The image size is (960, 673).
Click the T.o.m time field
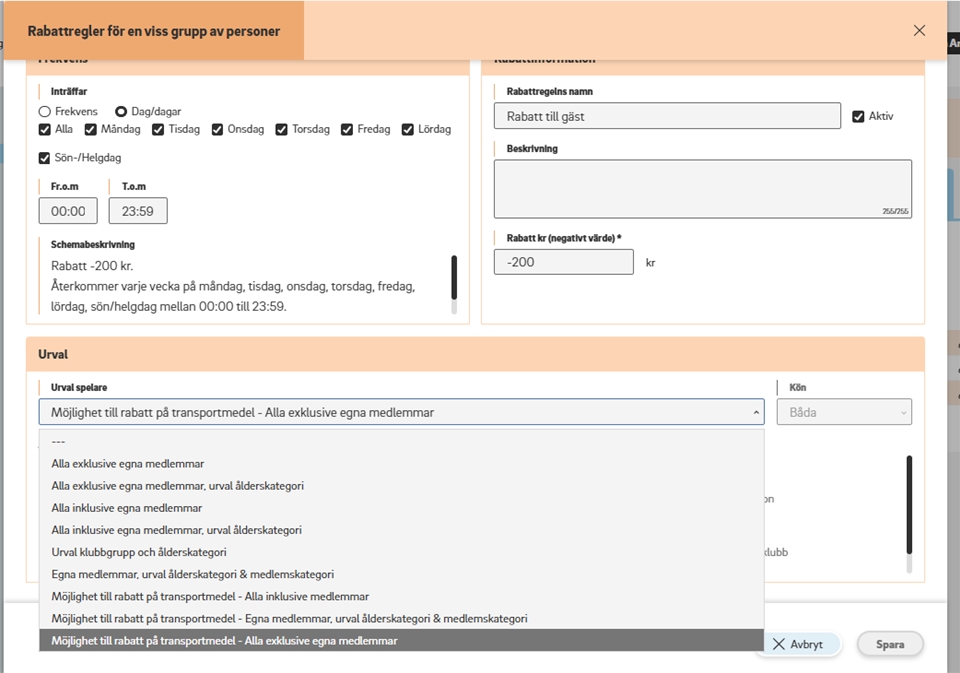coord(138,211)
